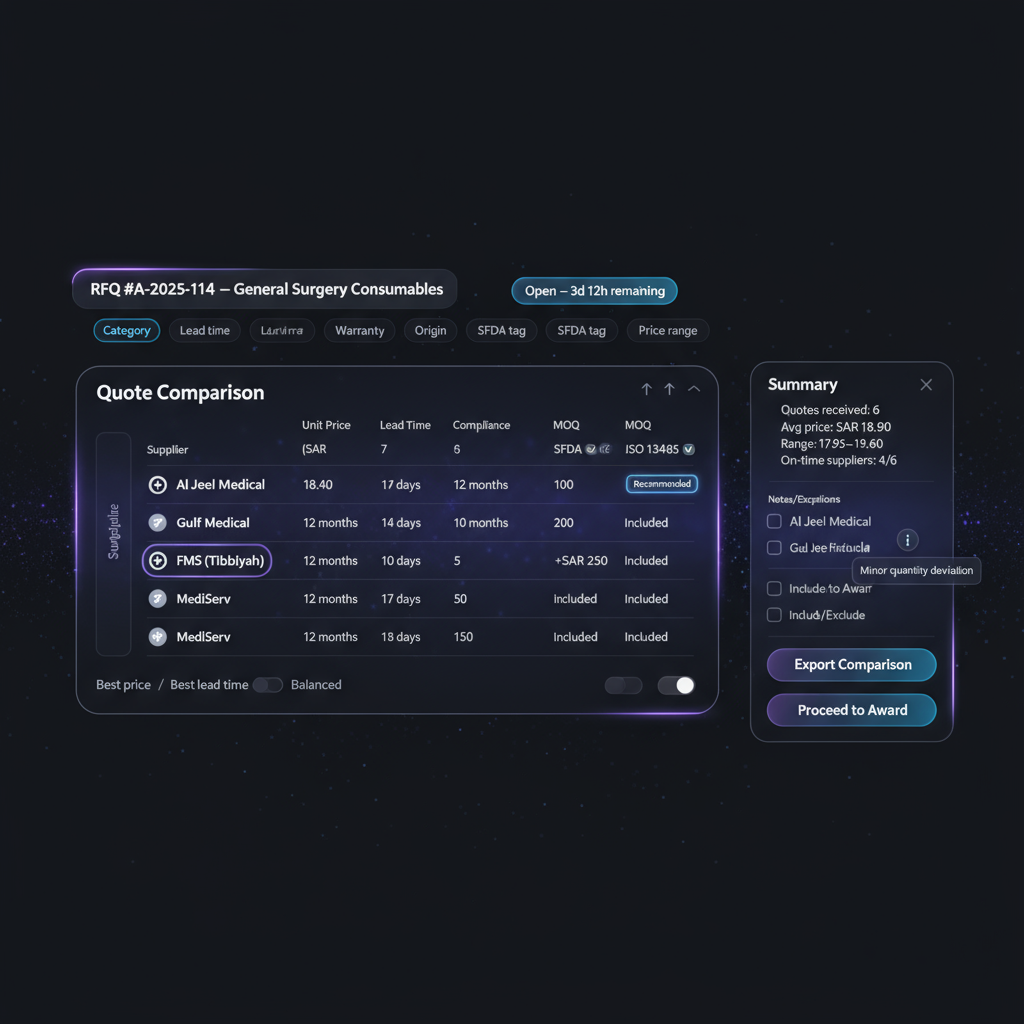Open the Price range filter chip
Viewport: 1024px width, 1024px height.
point(668,331)
